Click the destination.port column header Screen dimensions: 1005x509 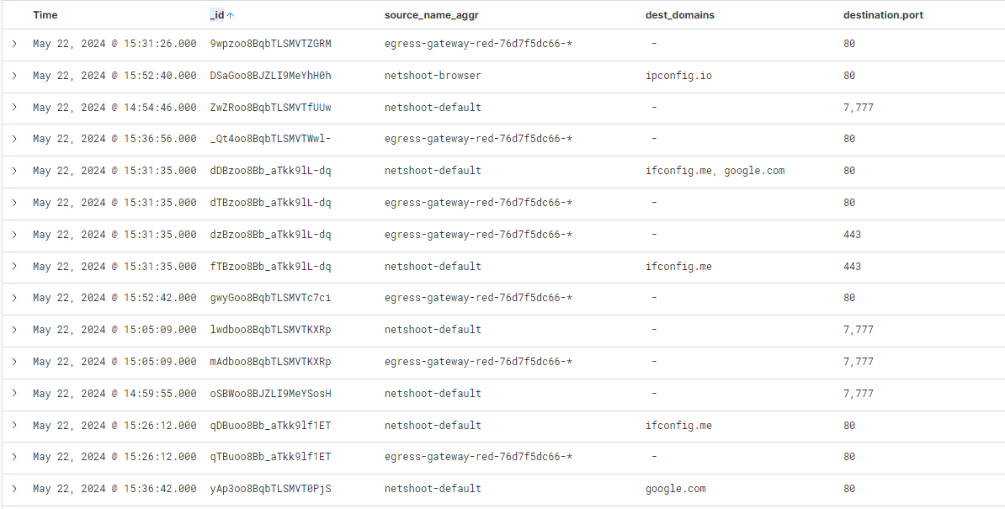[x=887, y=16]
